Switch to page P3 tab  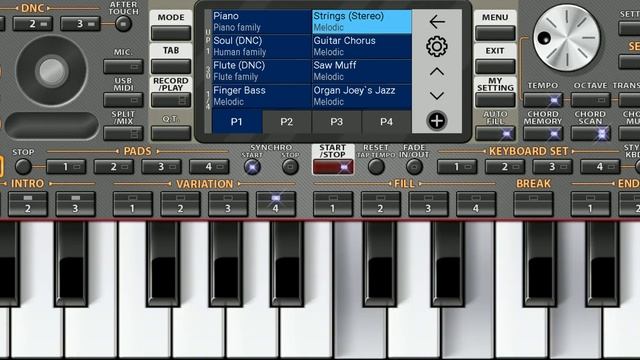coord(336,122)
